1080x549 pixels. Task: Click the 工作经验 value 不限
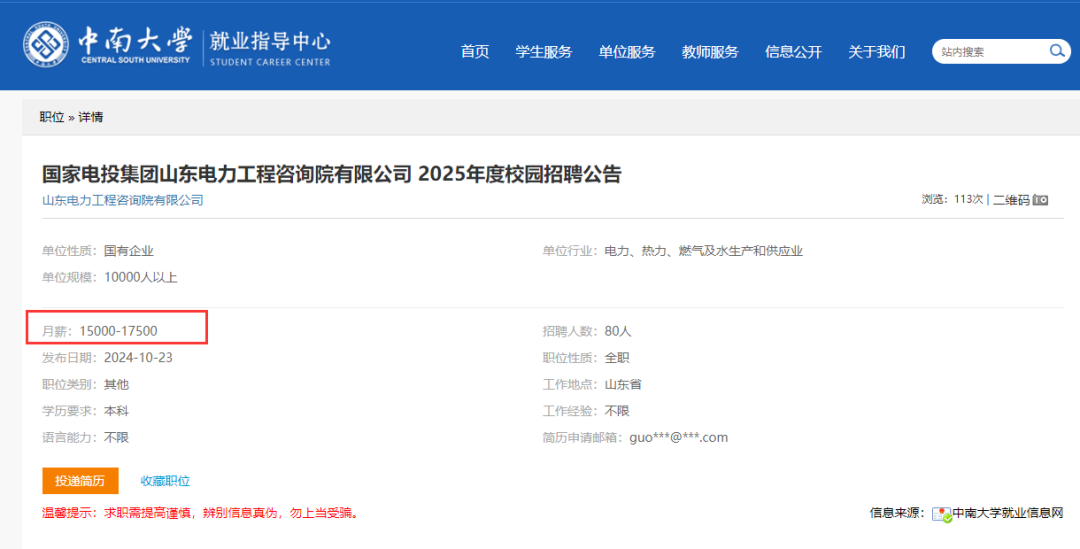[x=617, y=411]
